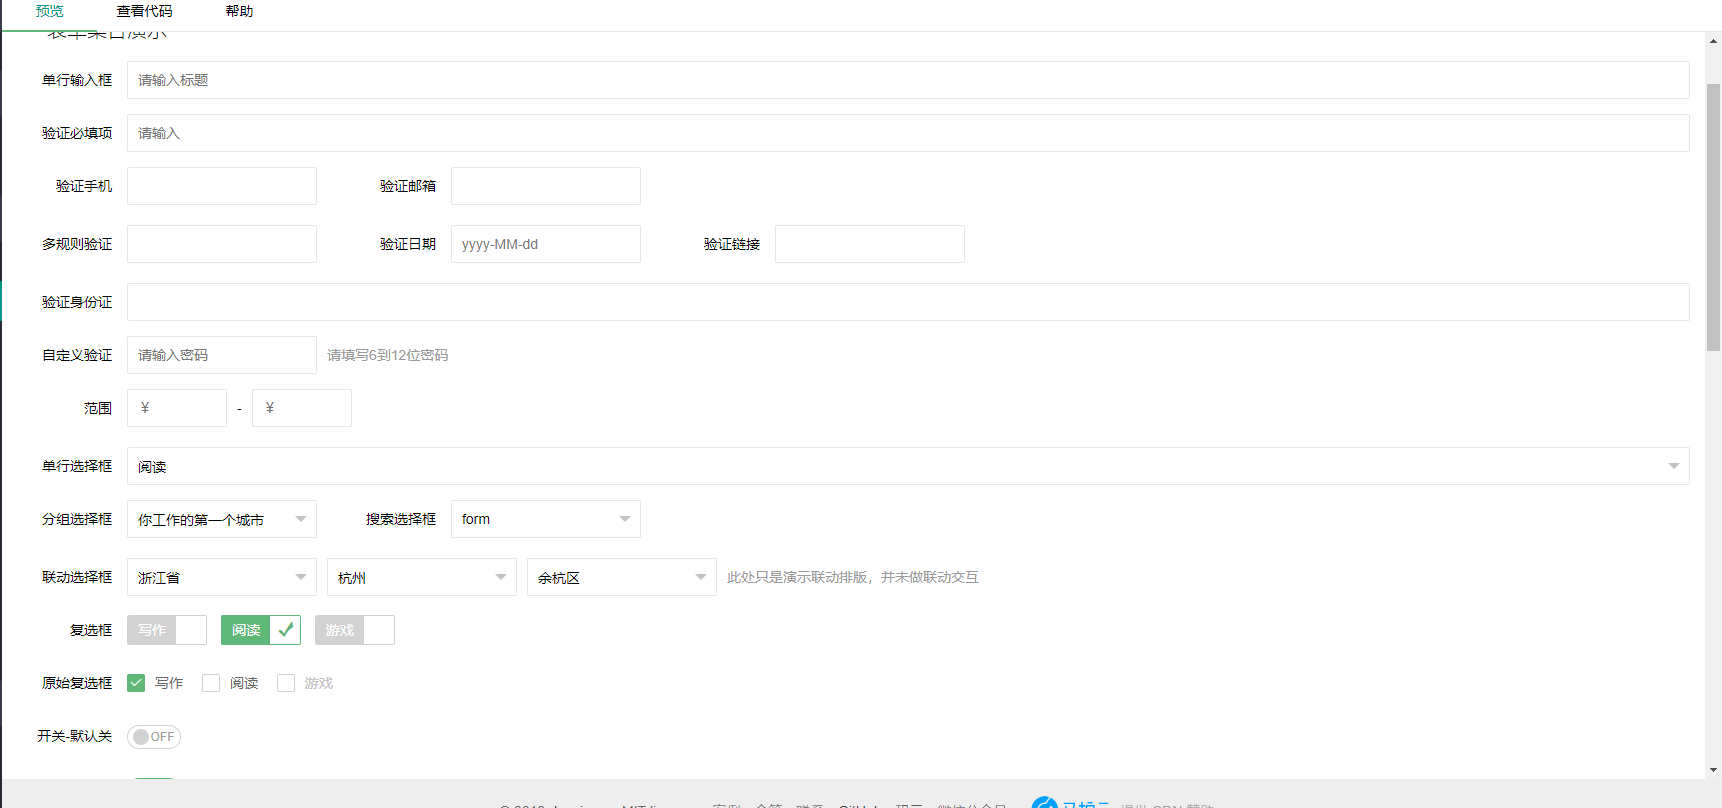Click the vertical page scrollbar thumb
The height and width of the screenshot is (808, 1722).
pyautogui.click(x=1713, y=216)
